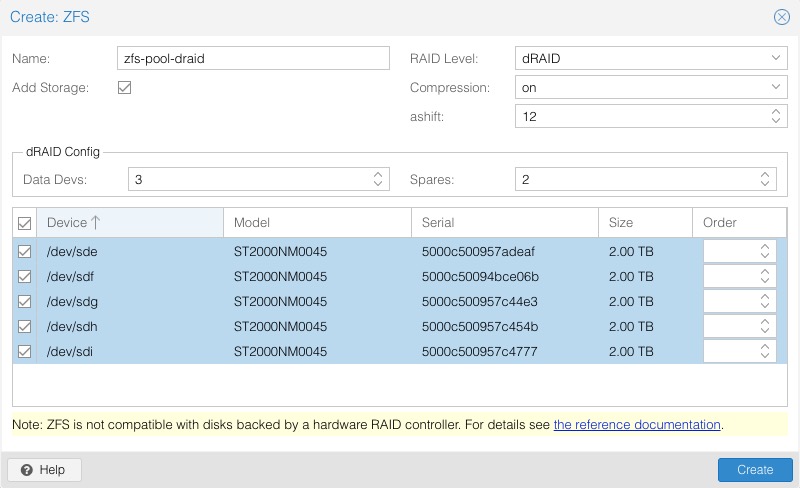Open the reference documentation link
This screenshot has height=488, width=800.
pyautogui.click(x=637, y=425)
